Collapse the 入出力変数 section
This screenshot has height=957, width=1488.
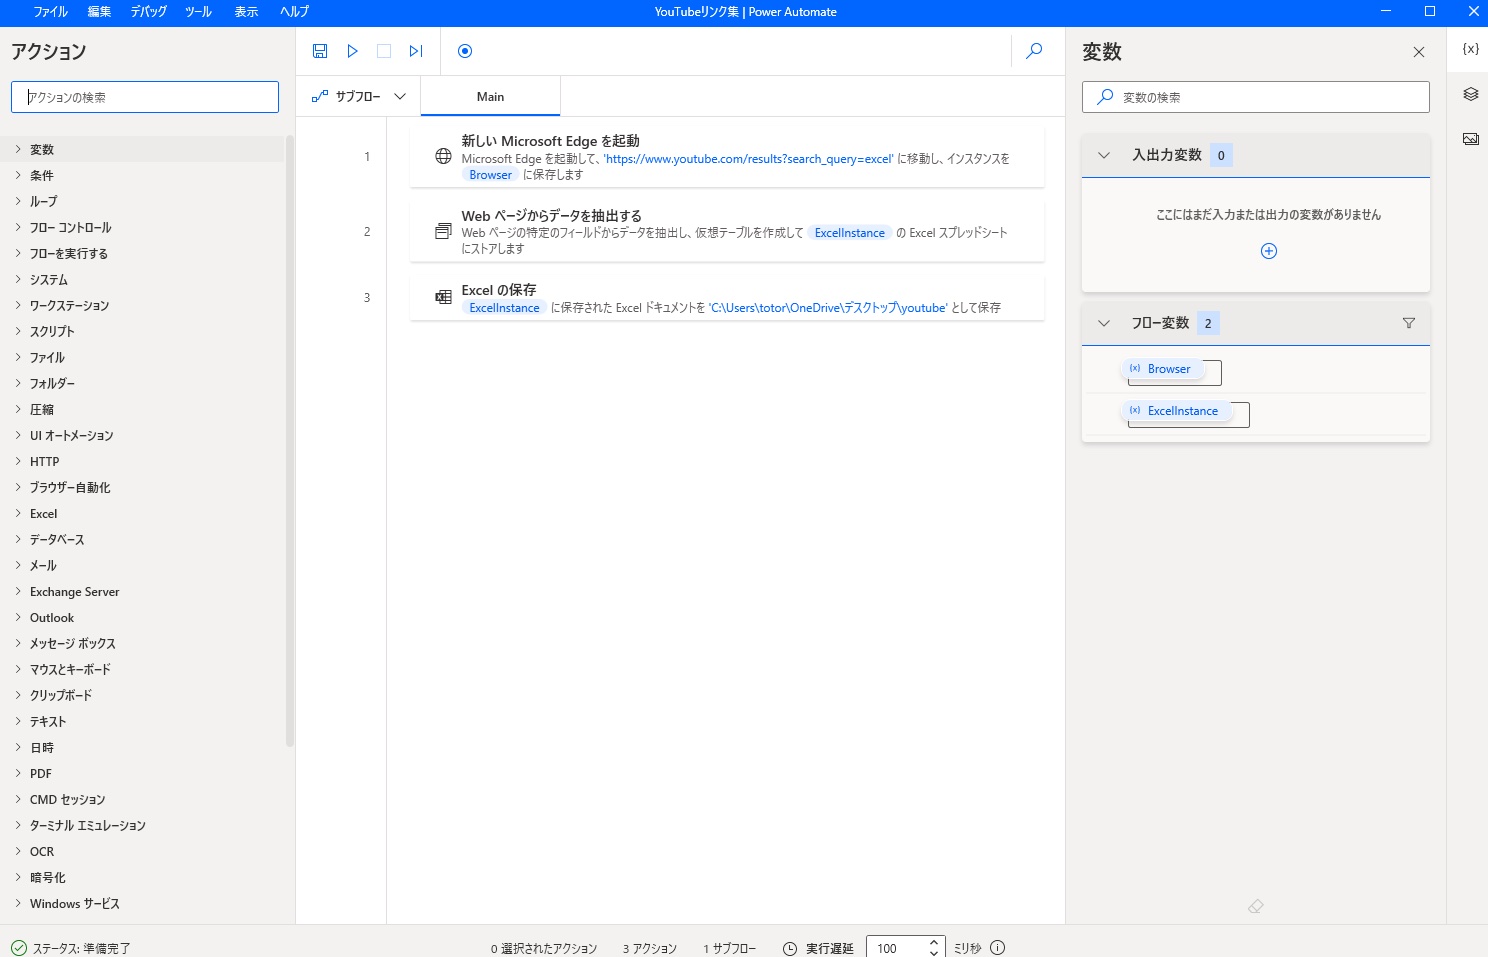(x=1104, y=155)
